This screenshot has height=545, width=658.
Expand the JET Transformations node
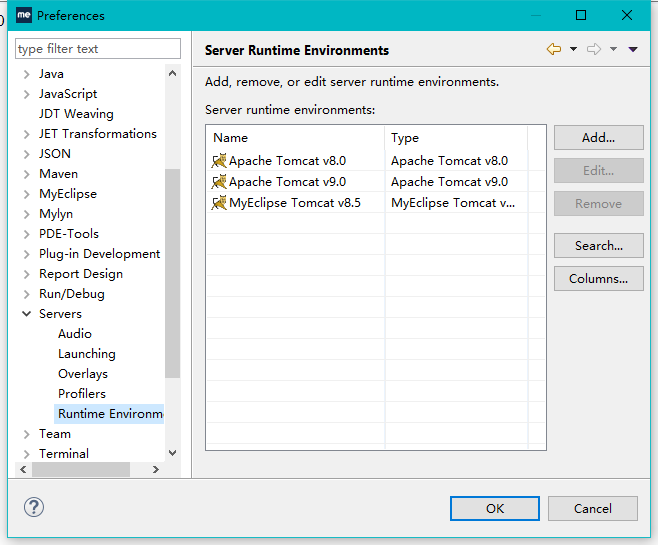[x=26, y=134]
